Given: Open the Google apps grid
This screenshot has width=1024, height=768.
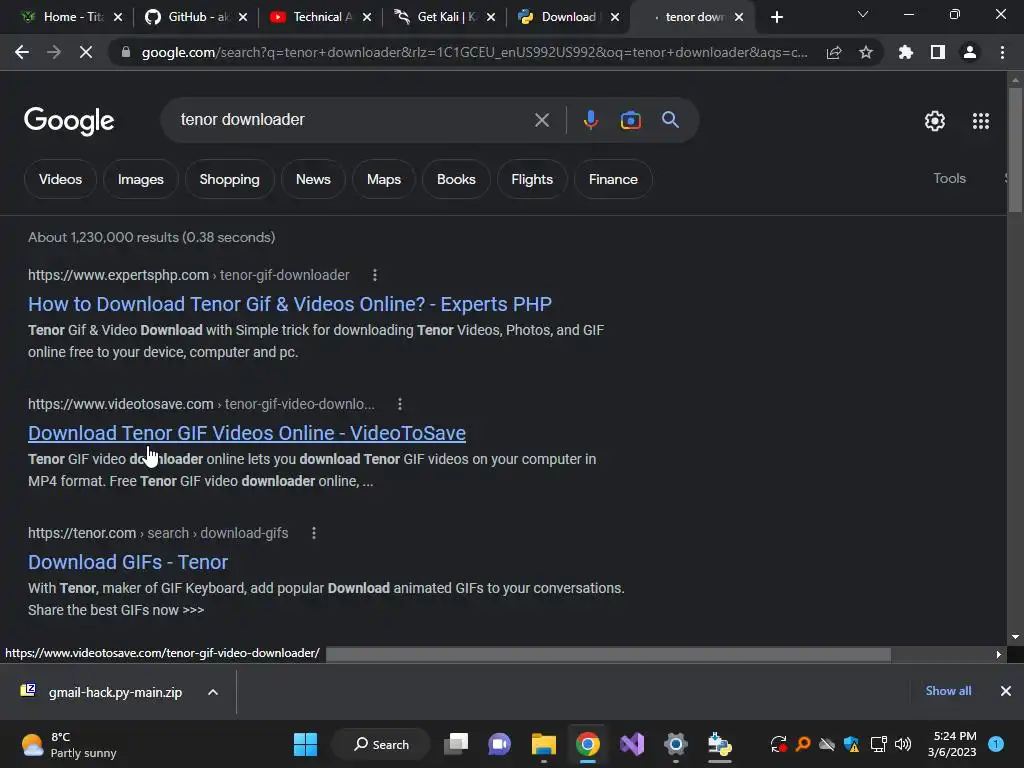Looking at the screenshot, I should click(981, 121).
